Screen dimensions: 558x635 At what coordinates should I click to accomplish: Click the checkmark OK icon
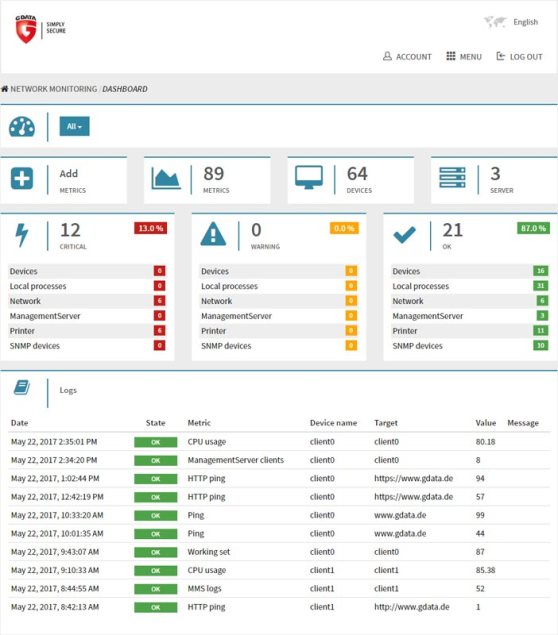(405, 234)
